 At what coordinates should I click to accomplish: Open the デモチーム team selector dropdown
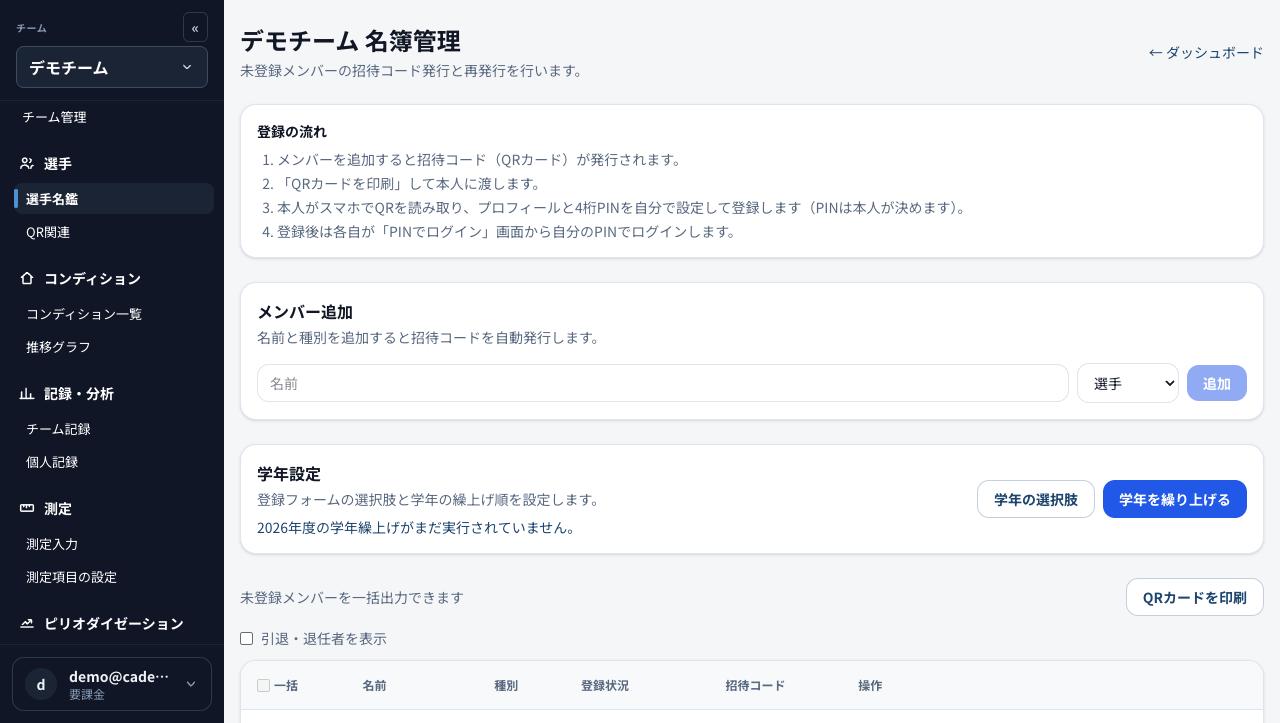(x=112, y=67)
